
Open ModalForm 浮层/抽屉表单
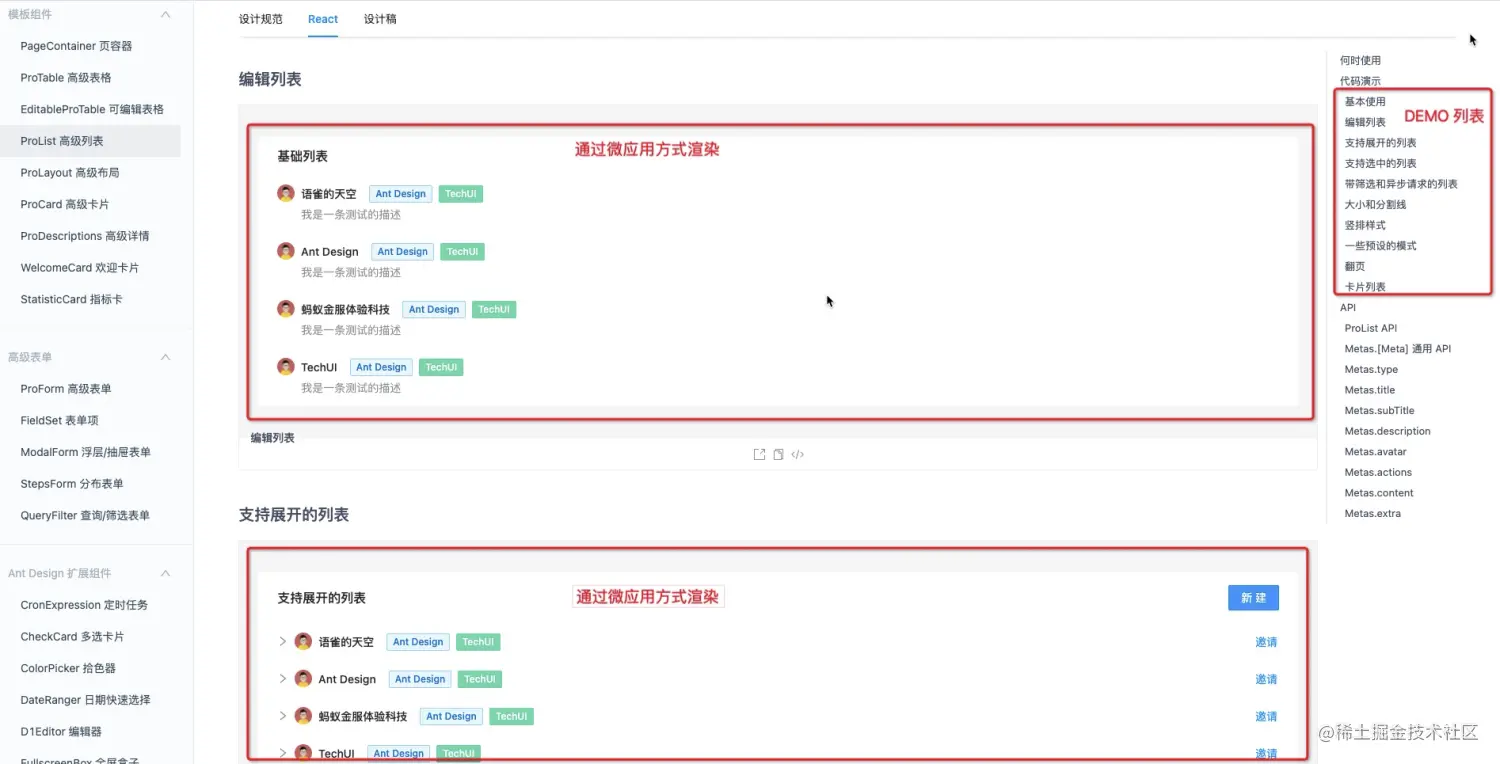tap(86, 452)
